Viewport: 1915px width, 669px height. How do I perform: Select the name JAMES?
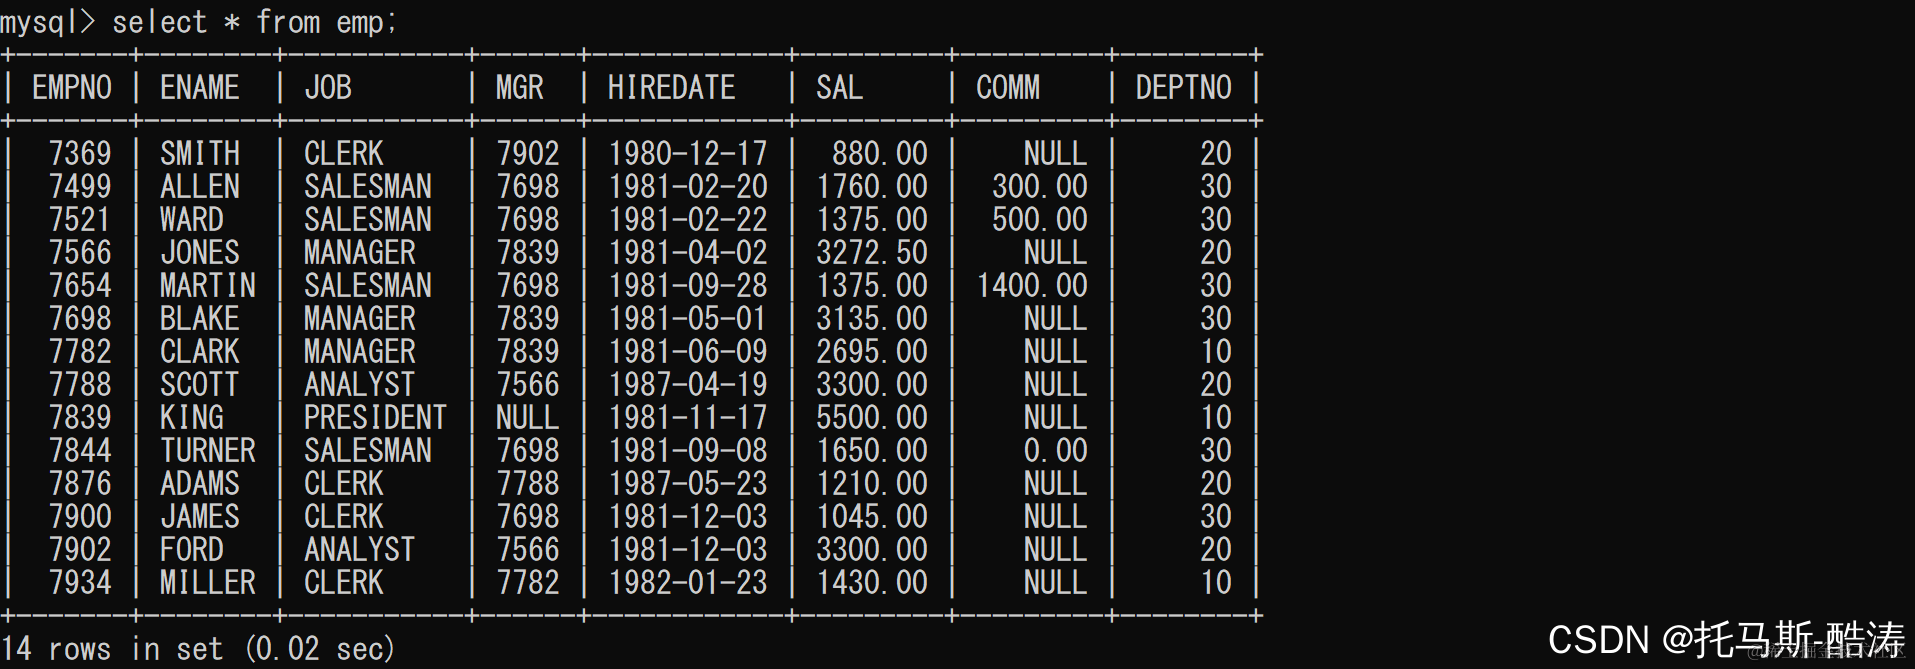pos(200,517)
